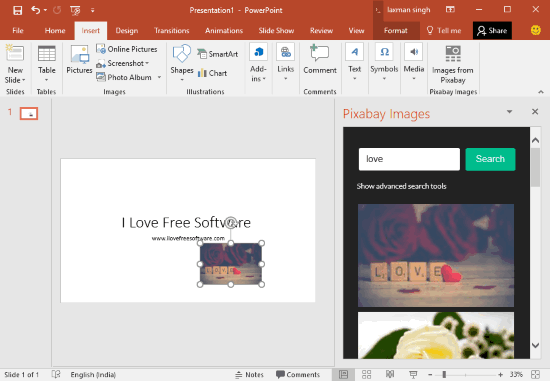
Task: Fit slide to current window
Action: (x=535, y=375)
